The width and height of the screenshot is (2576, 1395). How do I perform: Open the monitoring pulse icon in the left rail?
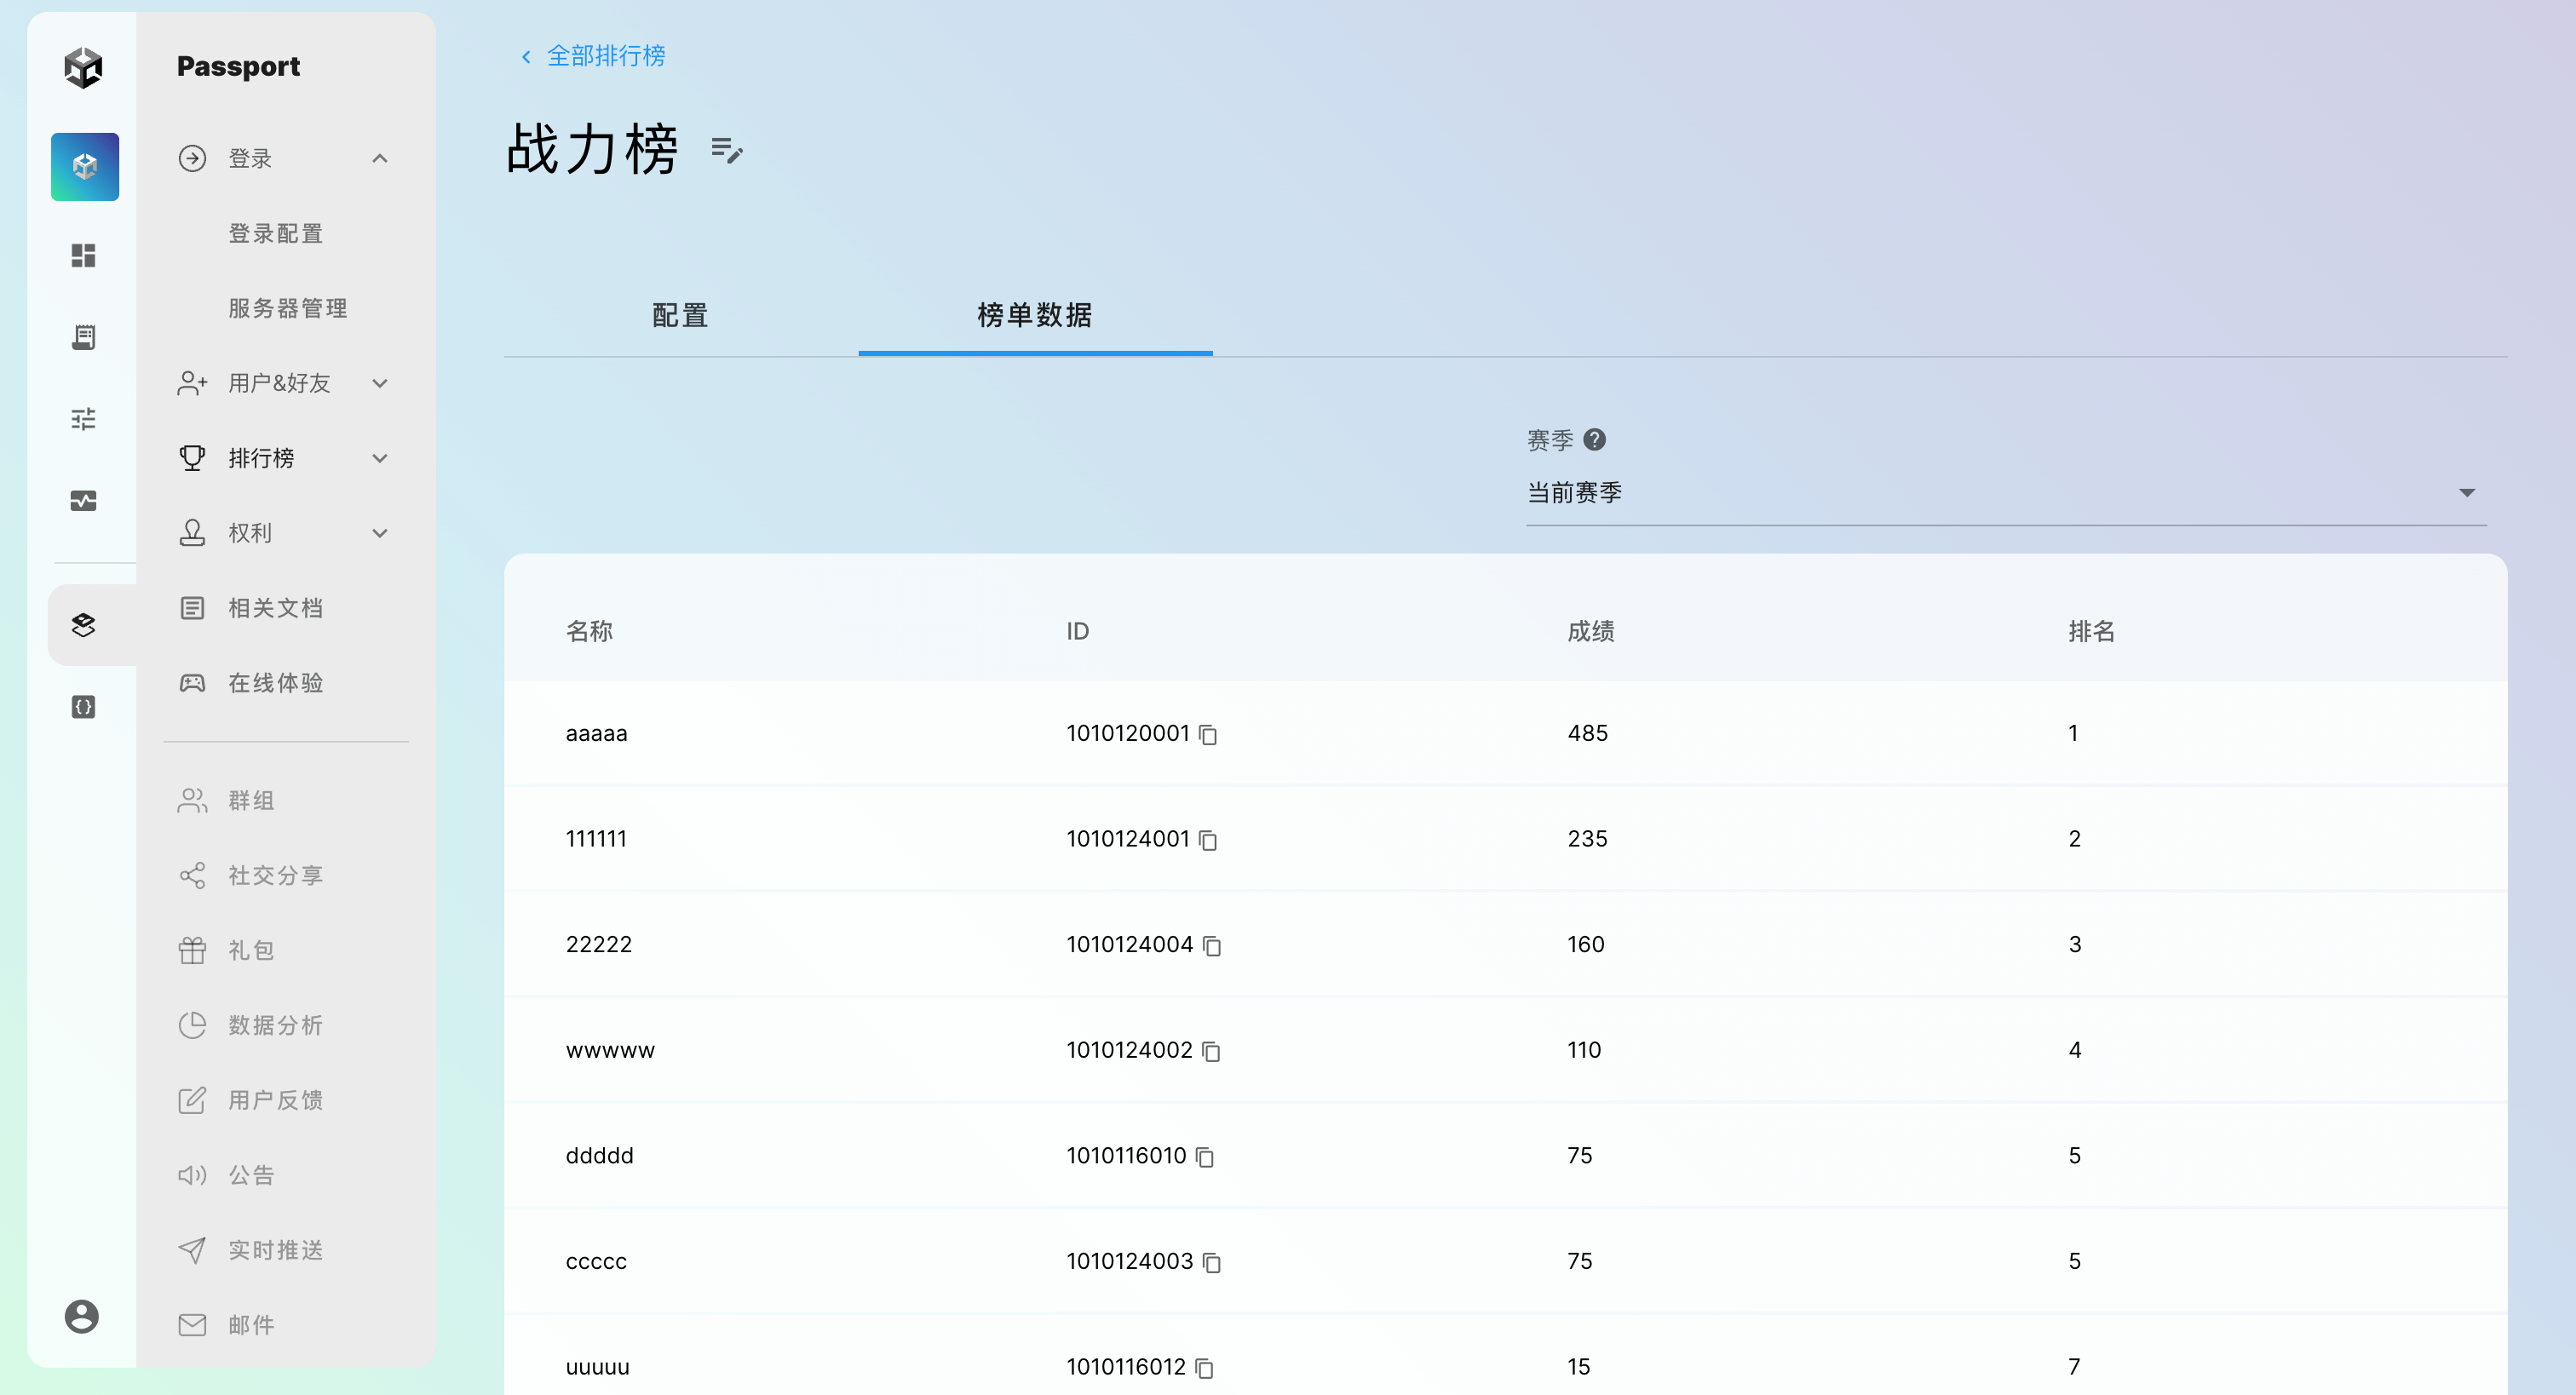tap(84, 501)
